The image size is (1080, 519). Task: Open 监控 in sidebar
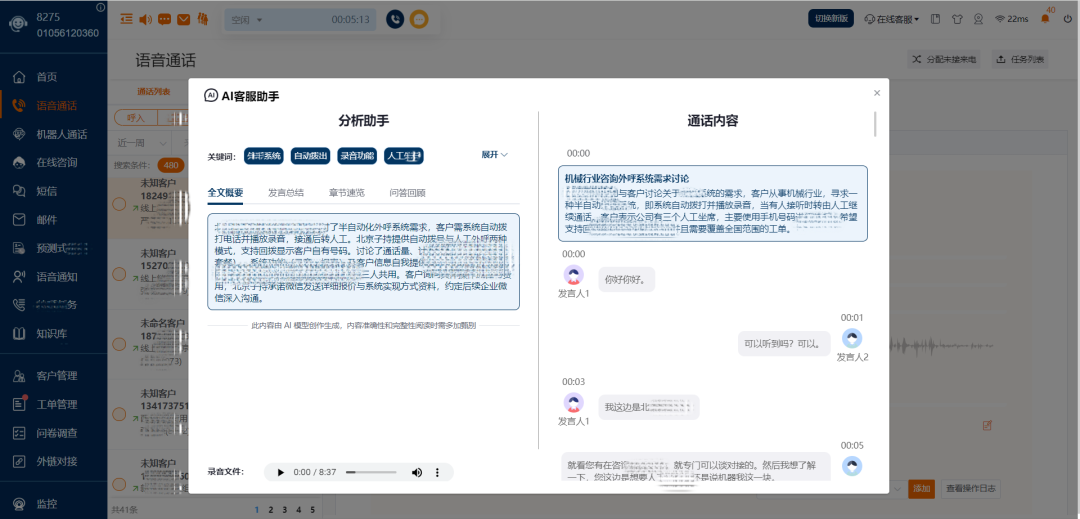(47, 504)
